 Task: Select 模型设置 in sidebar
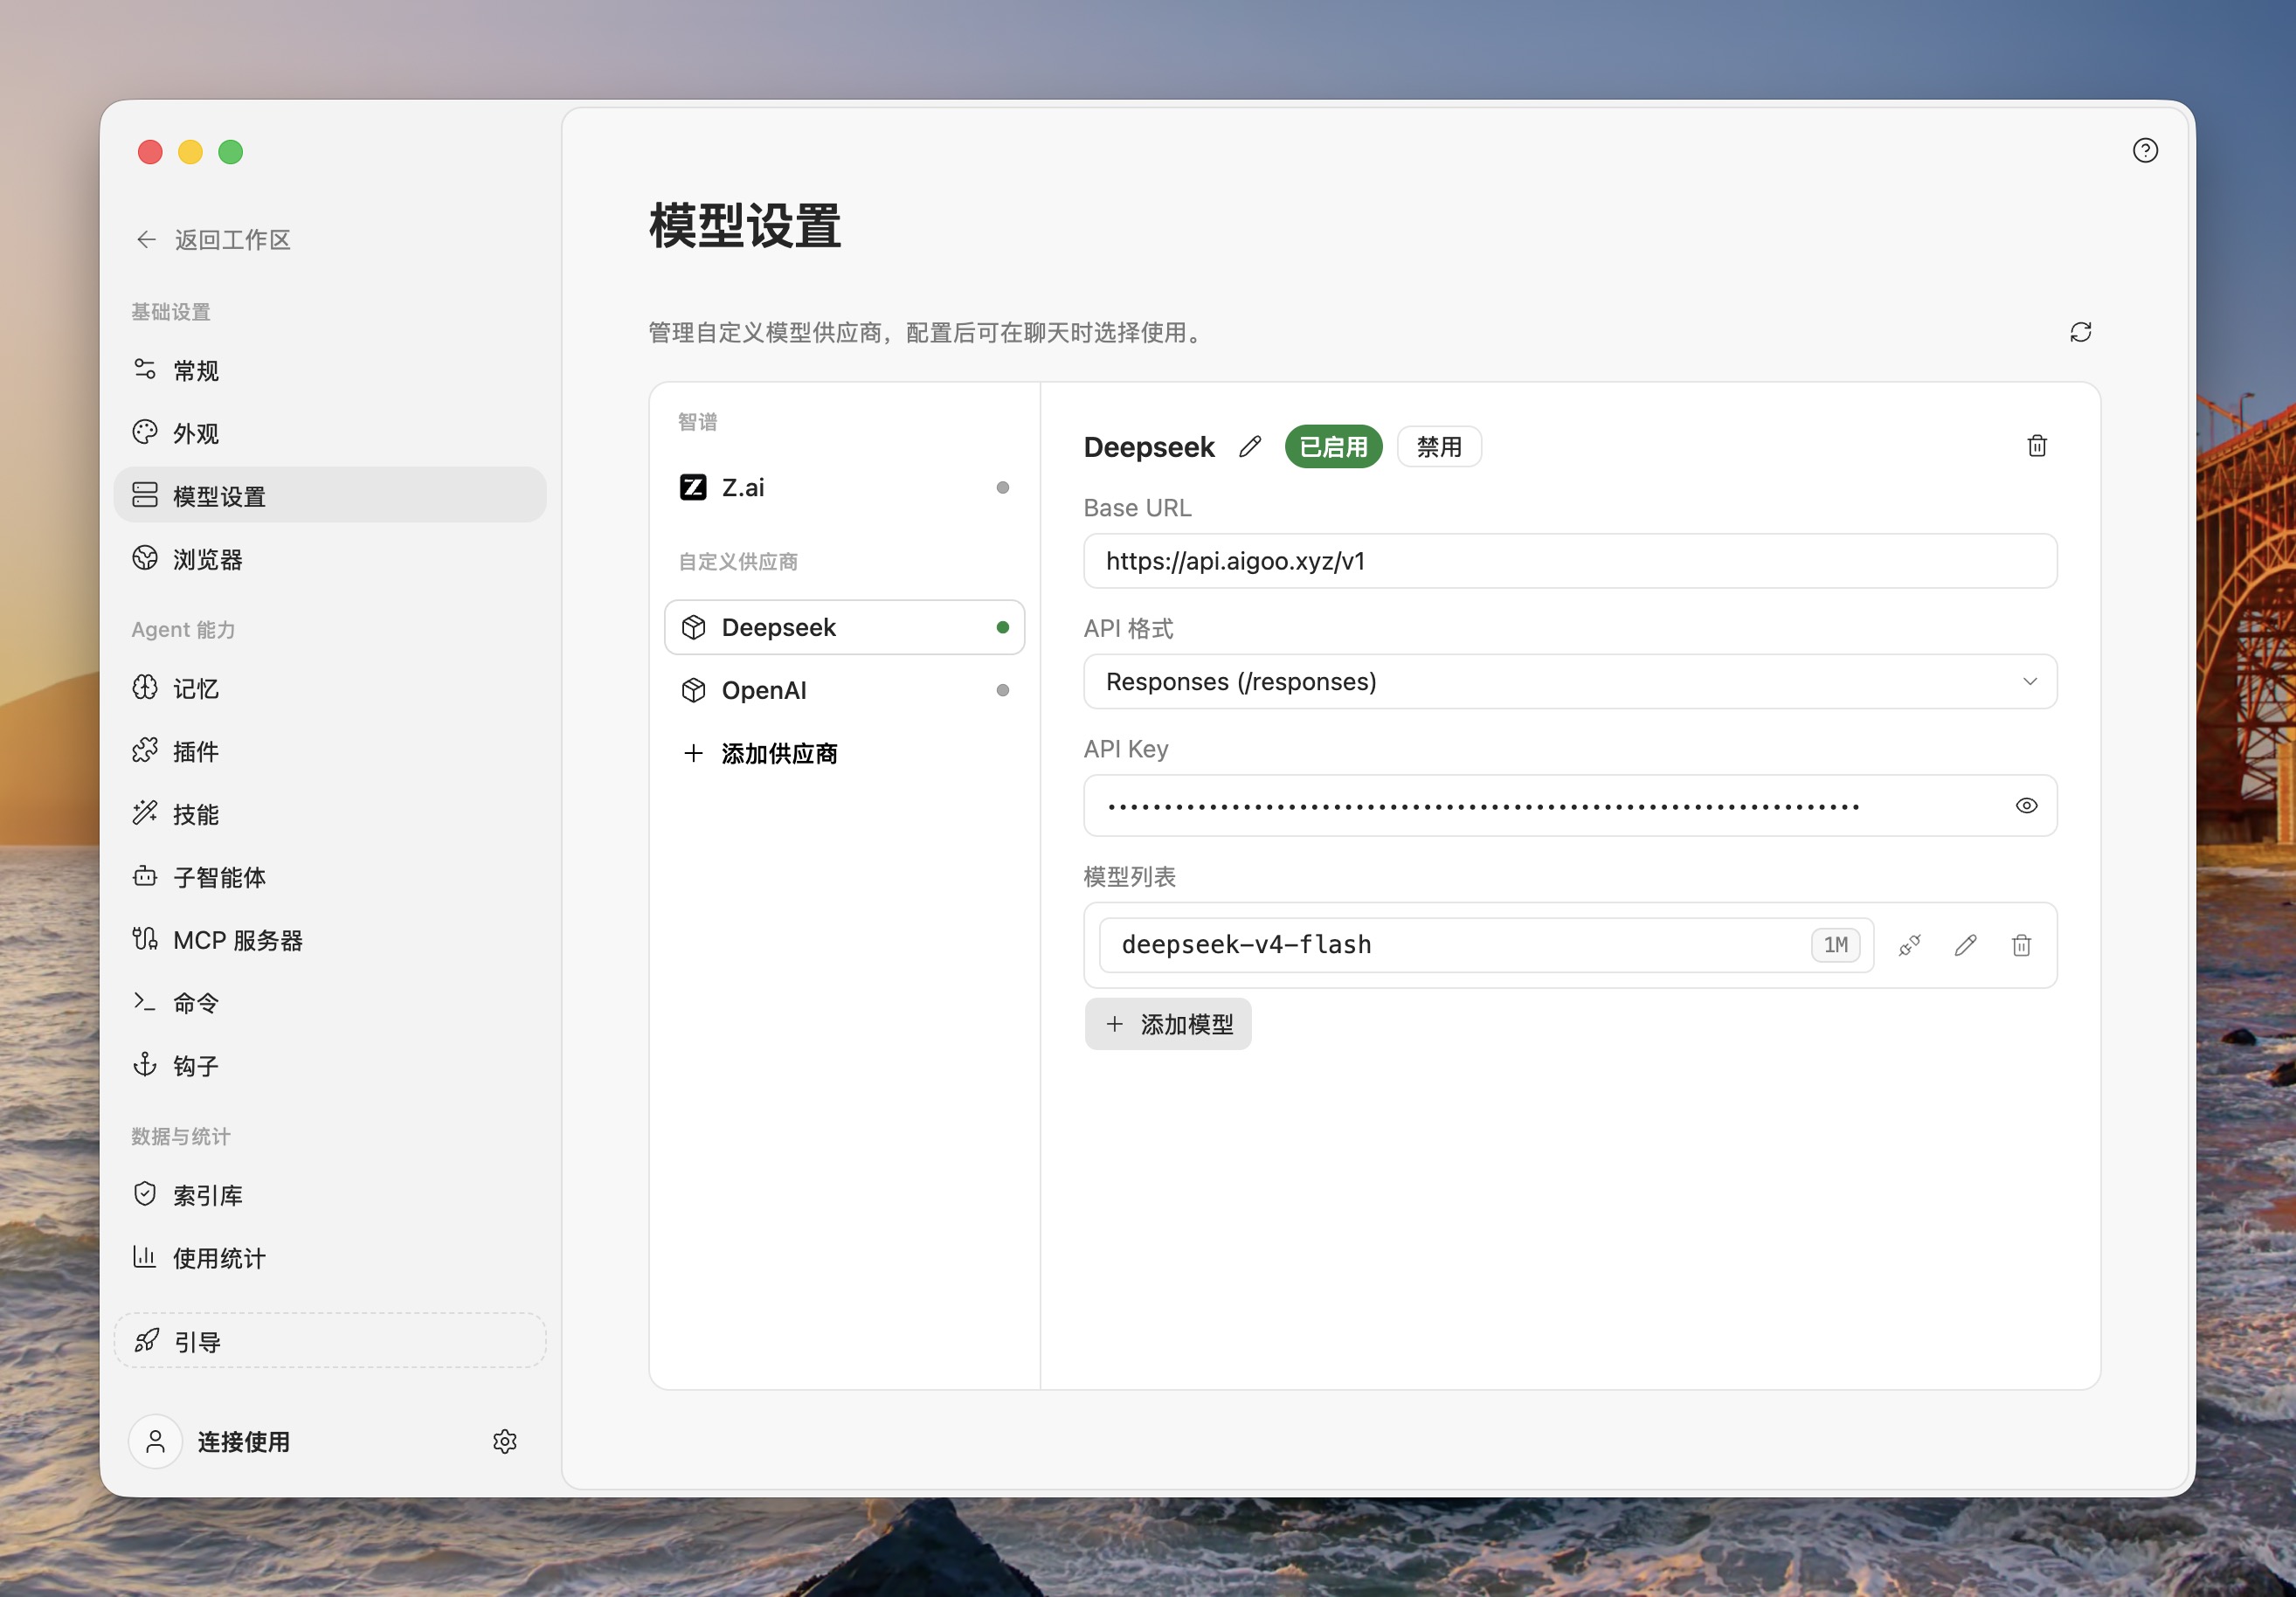coord(330,495)
